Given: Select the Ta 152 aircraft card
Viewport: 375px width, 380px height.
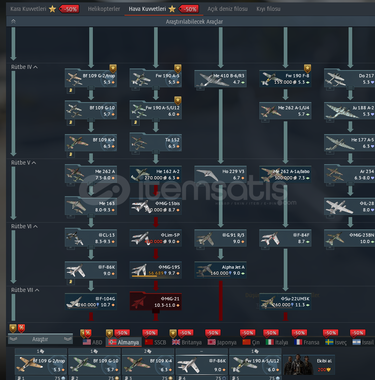Looking at the screenshot, I should pos(155,143).
